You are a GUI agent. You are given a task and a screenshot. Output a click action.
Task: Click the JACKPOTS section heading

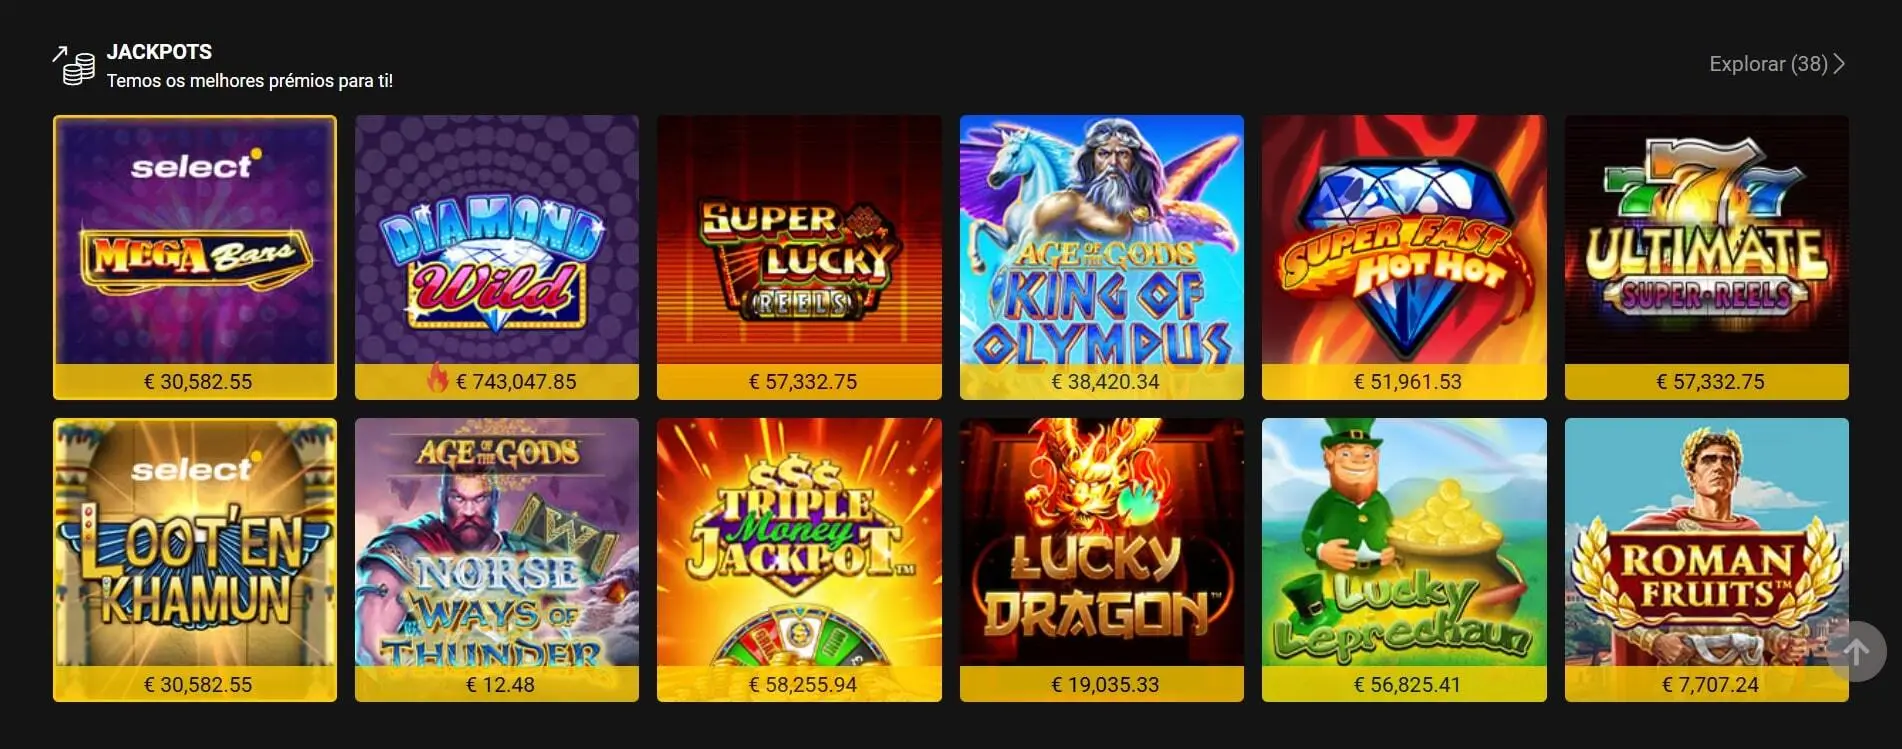point(159,52)
